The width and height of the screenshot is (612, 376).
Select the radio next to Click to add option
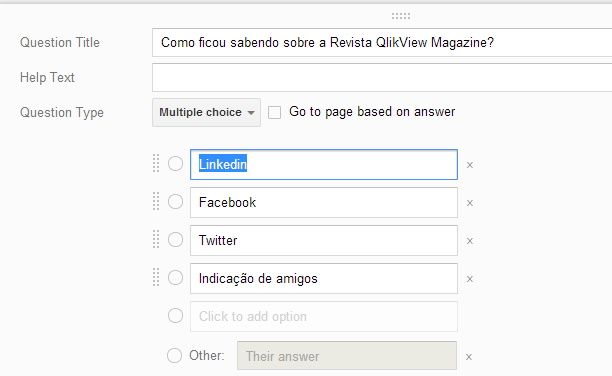click(175, 315)
